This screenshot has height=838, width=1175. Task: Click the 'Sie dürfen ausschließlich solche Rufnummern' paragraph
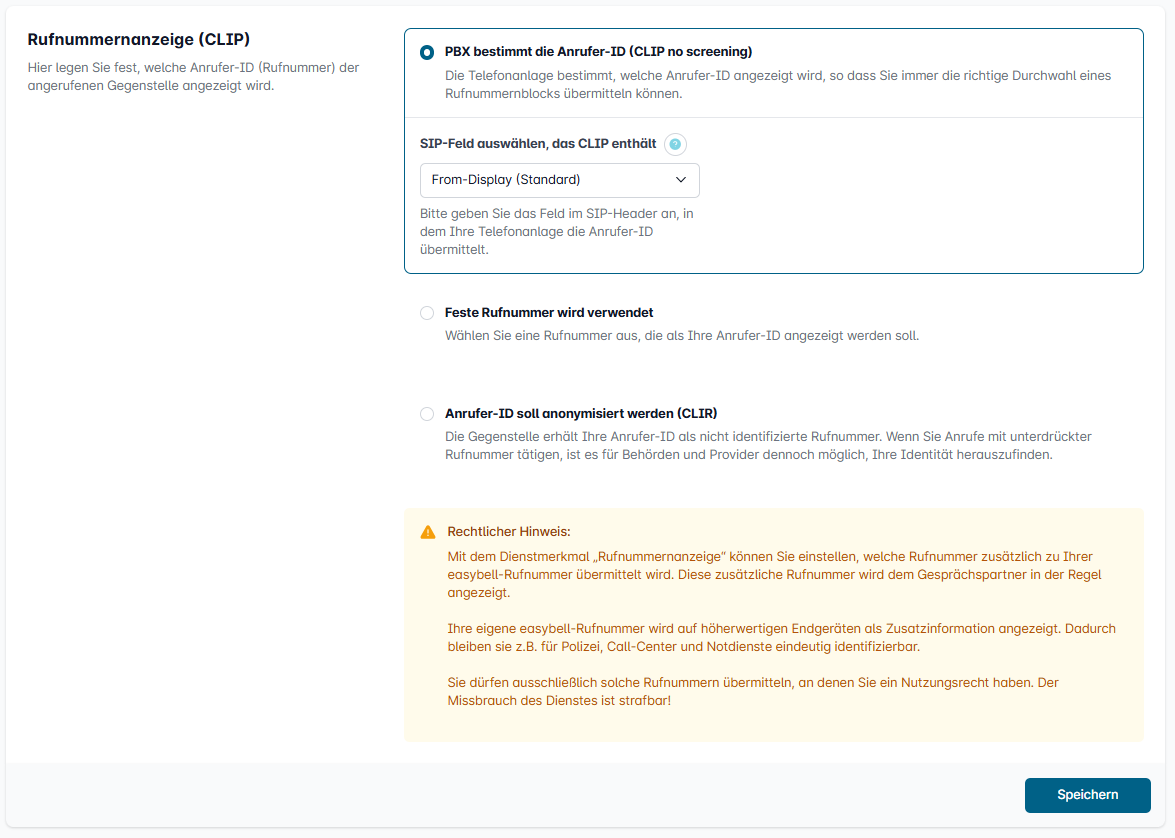752,692
